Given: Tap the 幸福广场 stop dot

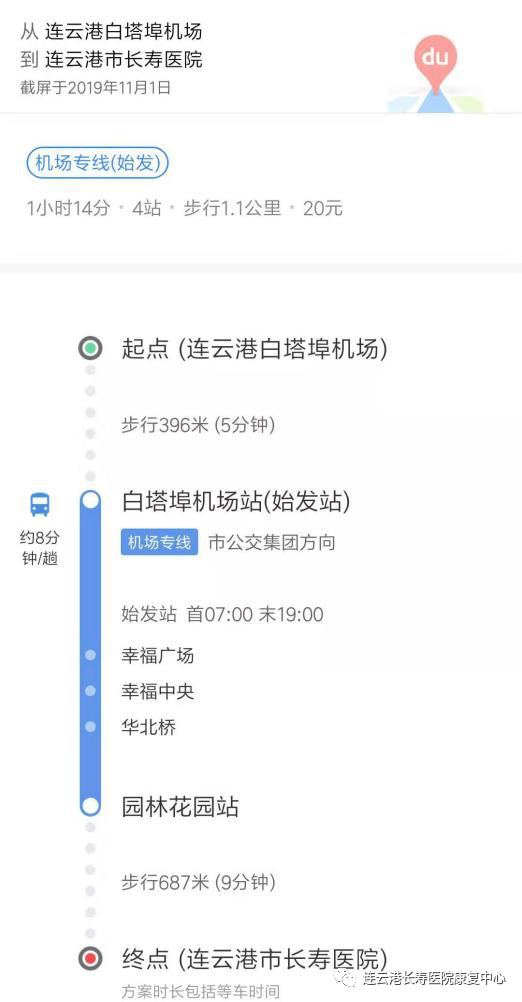Looking at the screenshot, I should pos(90,655).
